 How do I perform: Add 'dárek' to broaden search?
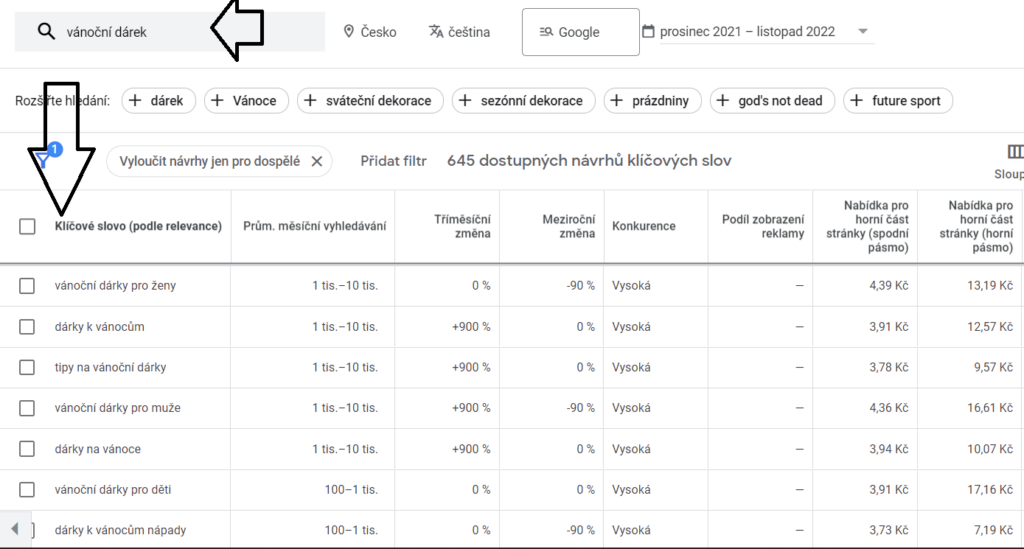(158, 101)
